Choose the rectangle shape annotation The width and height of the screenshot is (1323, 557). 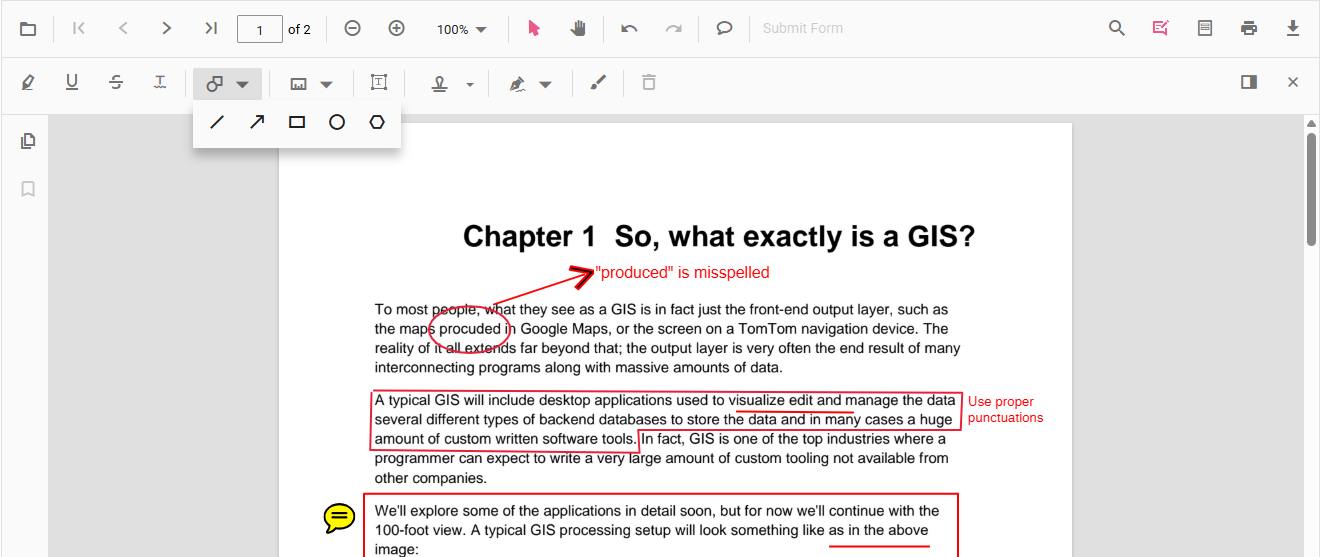pyautogui.click(x=297, y=122)
